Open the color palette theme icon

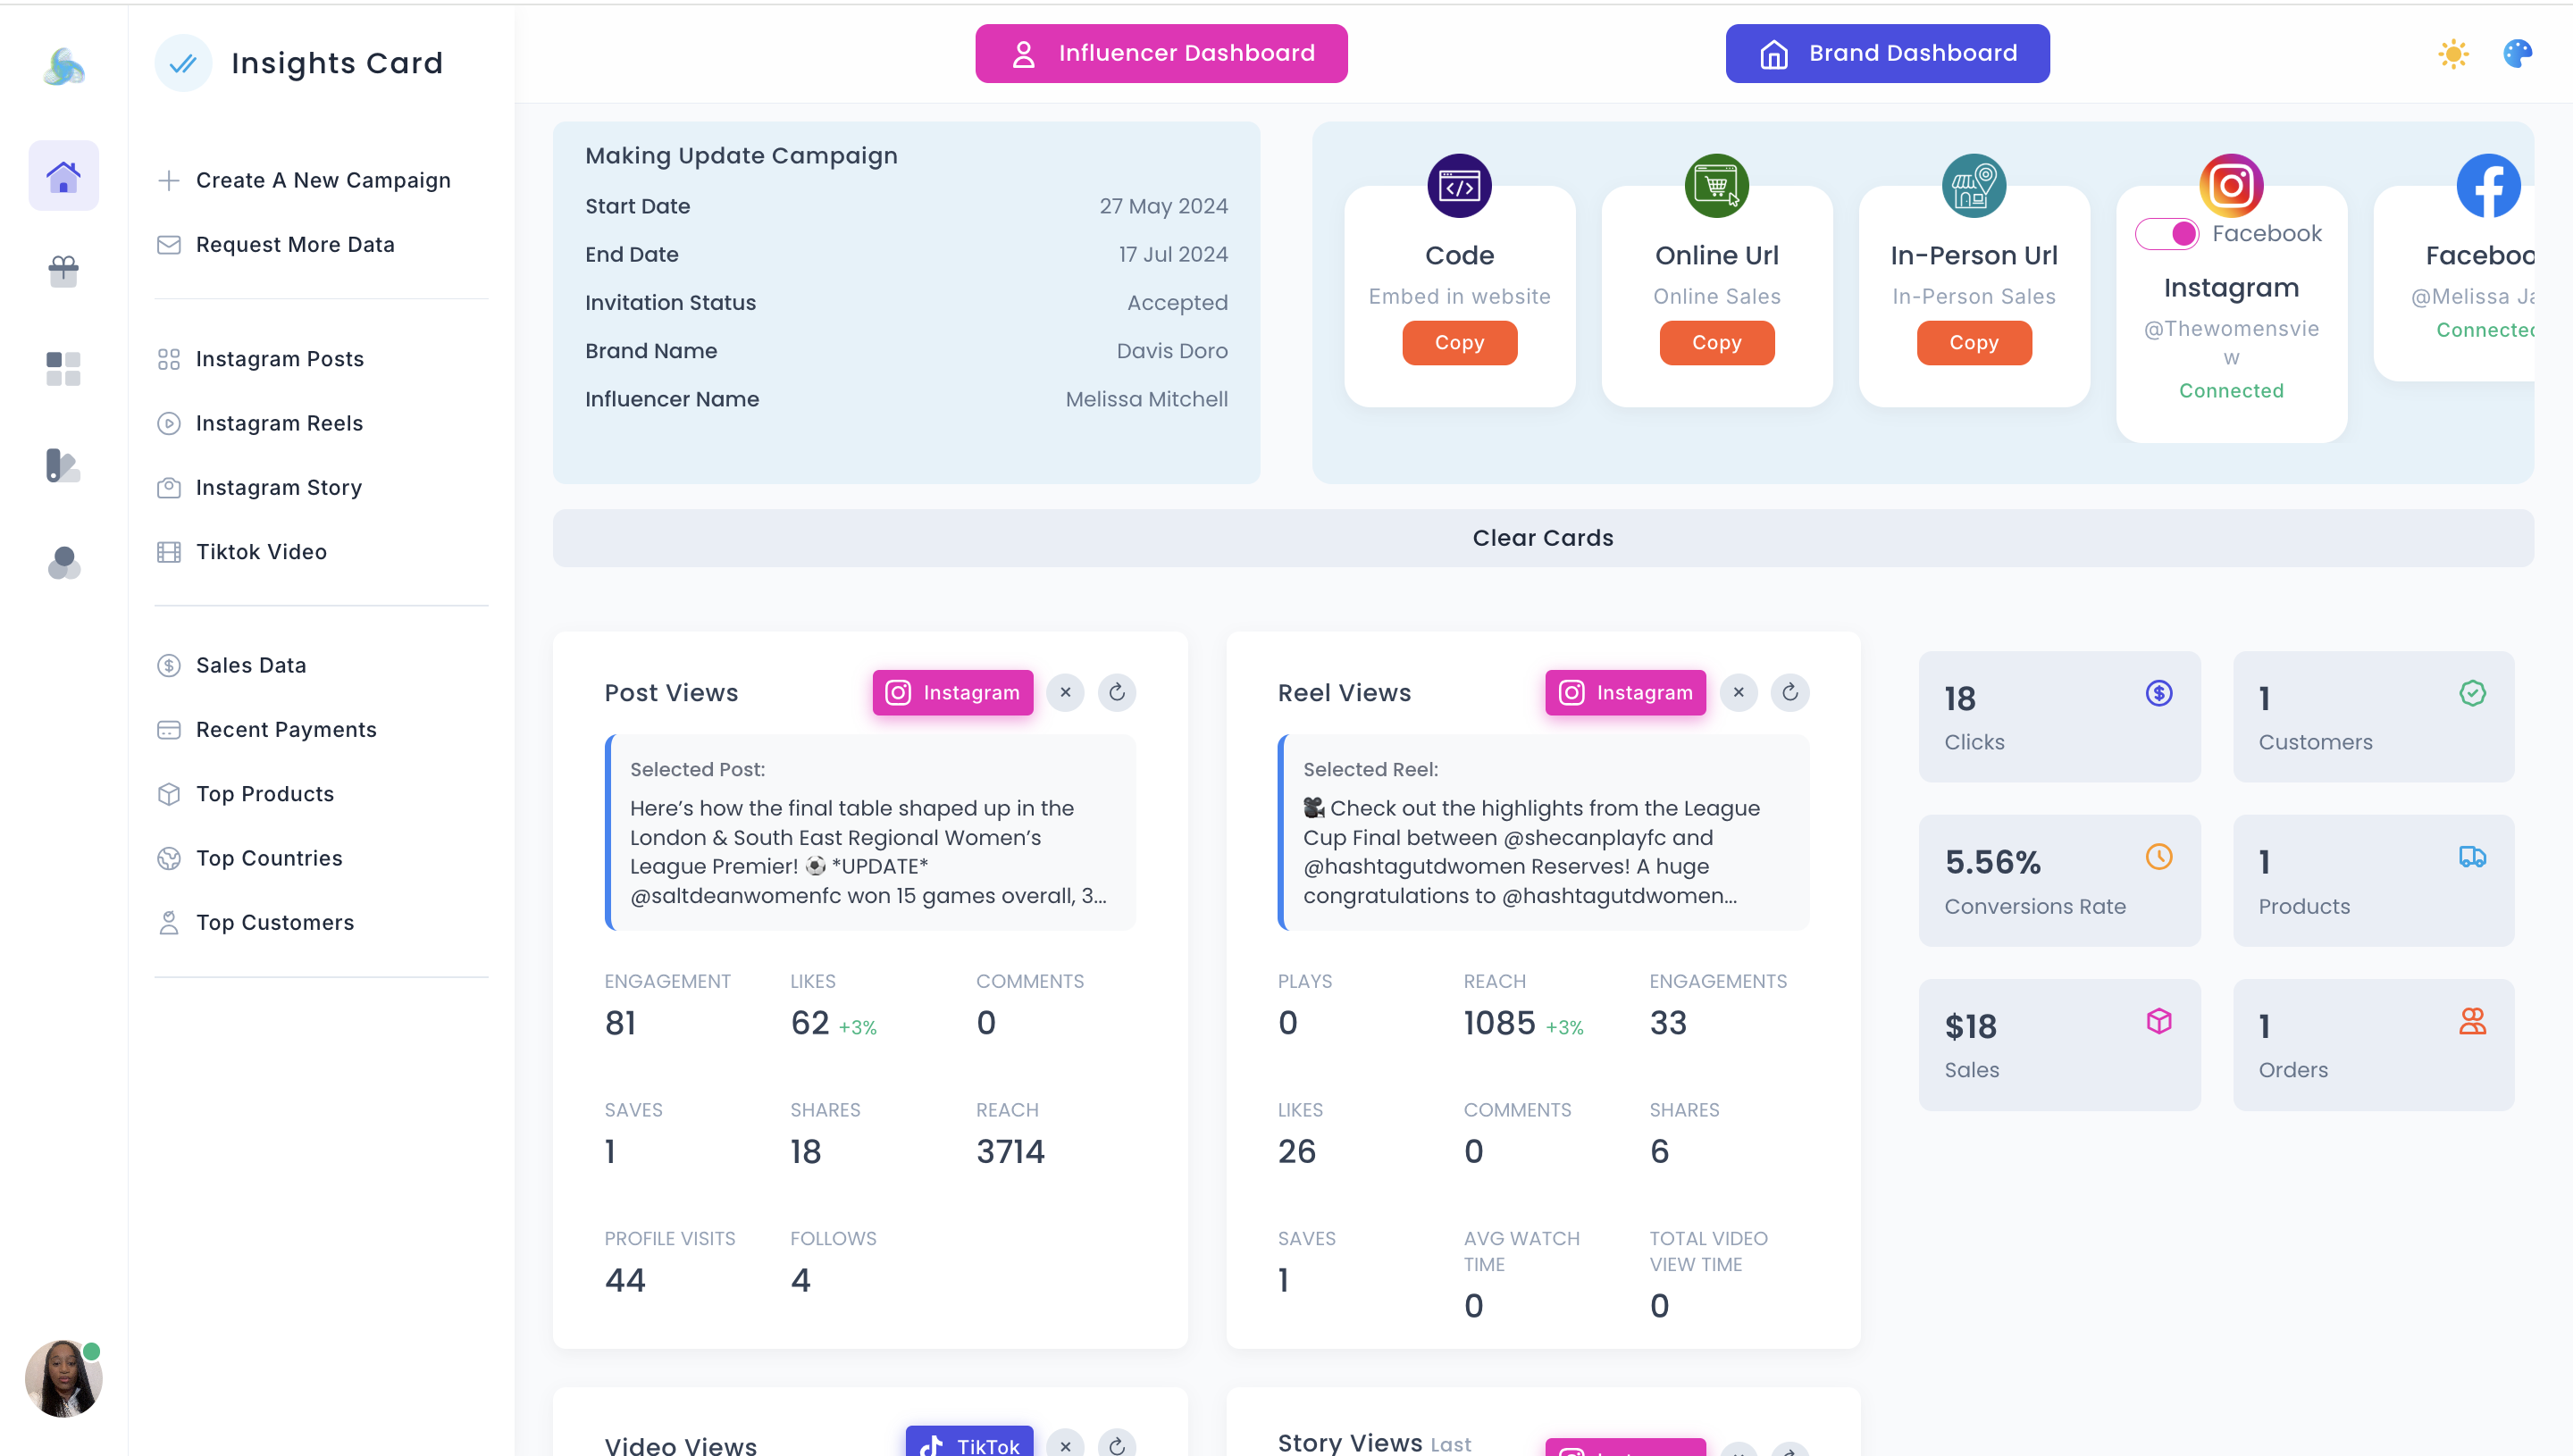[x=2517, y=54]
